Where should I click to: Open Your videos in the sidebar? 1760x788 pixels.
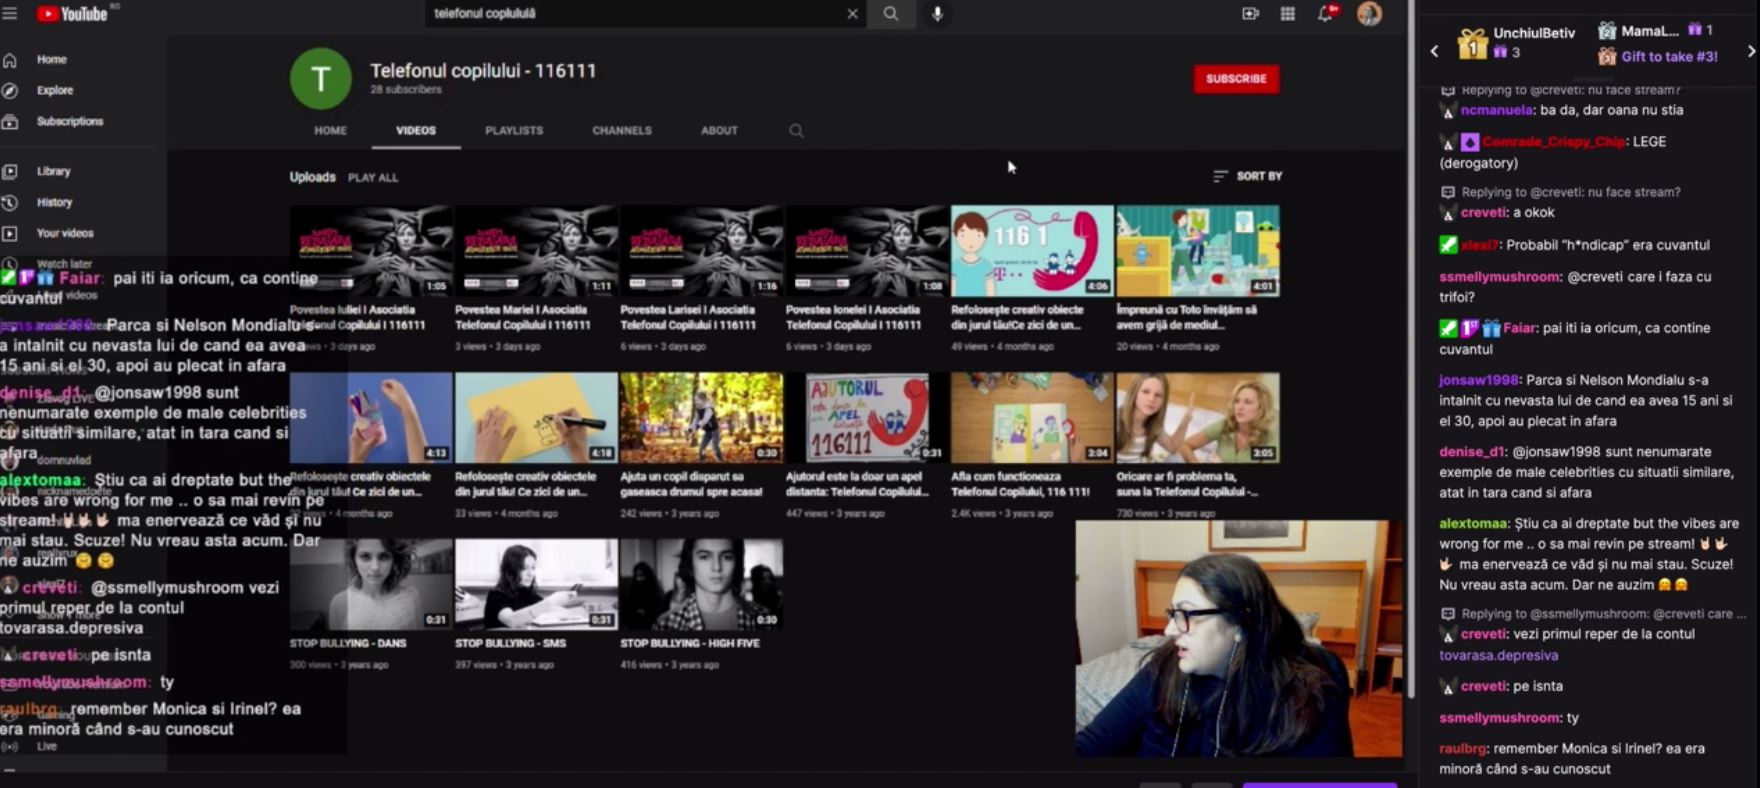pos(65,233)
